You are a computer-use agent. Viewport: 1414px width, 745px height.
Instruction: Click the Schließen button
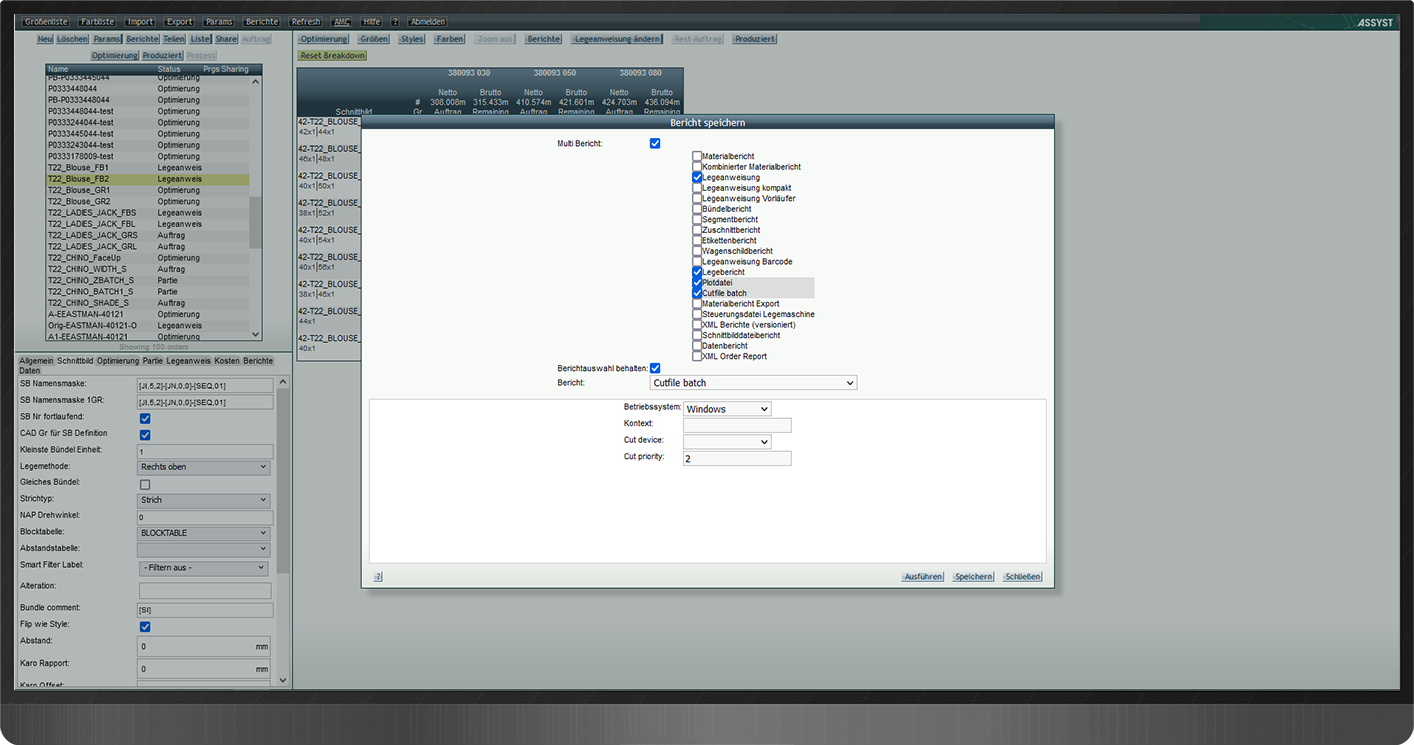[1023, 577]
